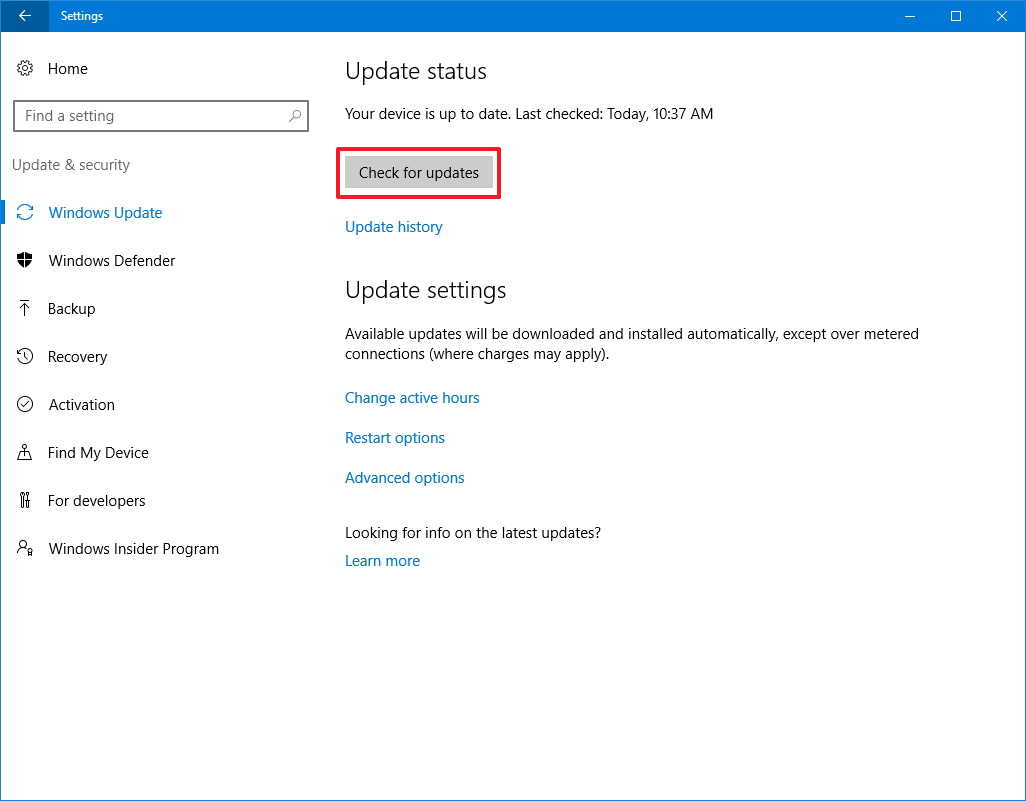Open Advanced options link
Image resolution: width=1026 pixels, height=801 pixels.
404,478
